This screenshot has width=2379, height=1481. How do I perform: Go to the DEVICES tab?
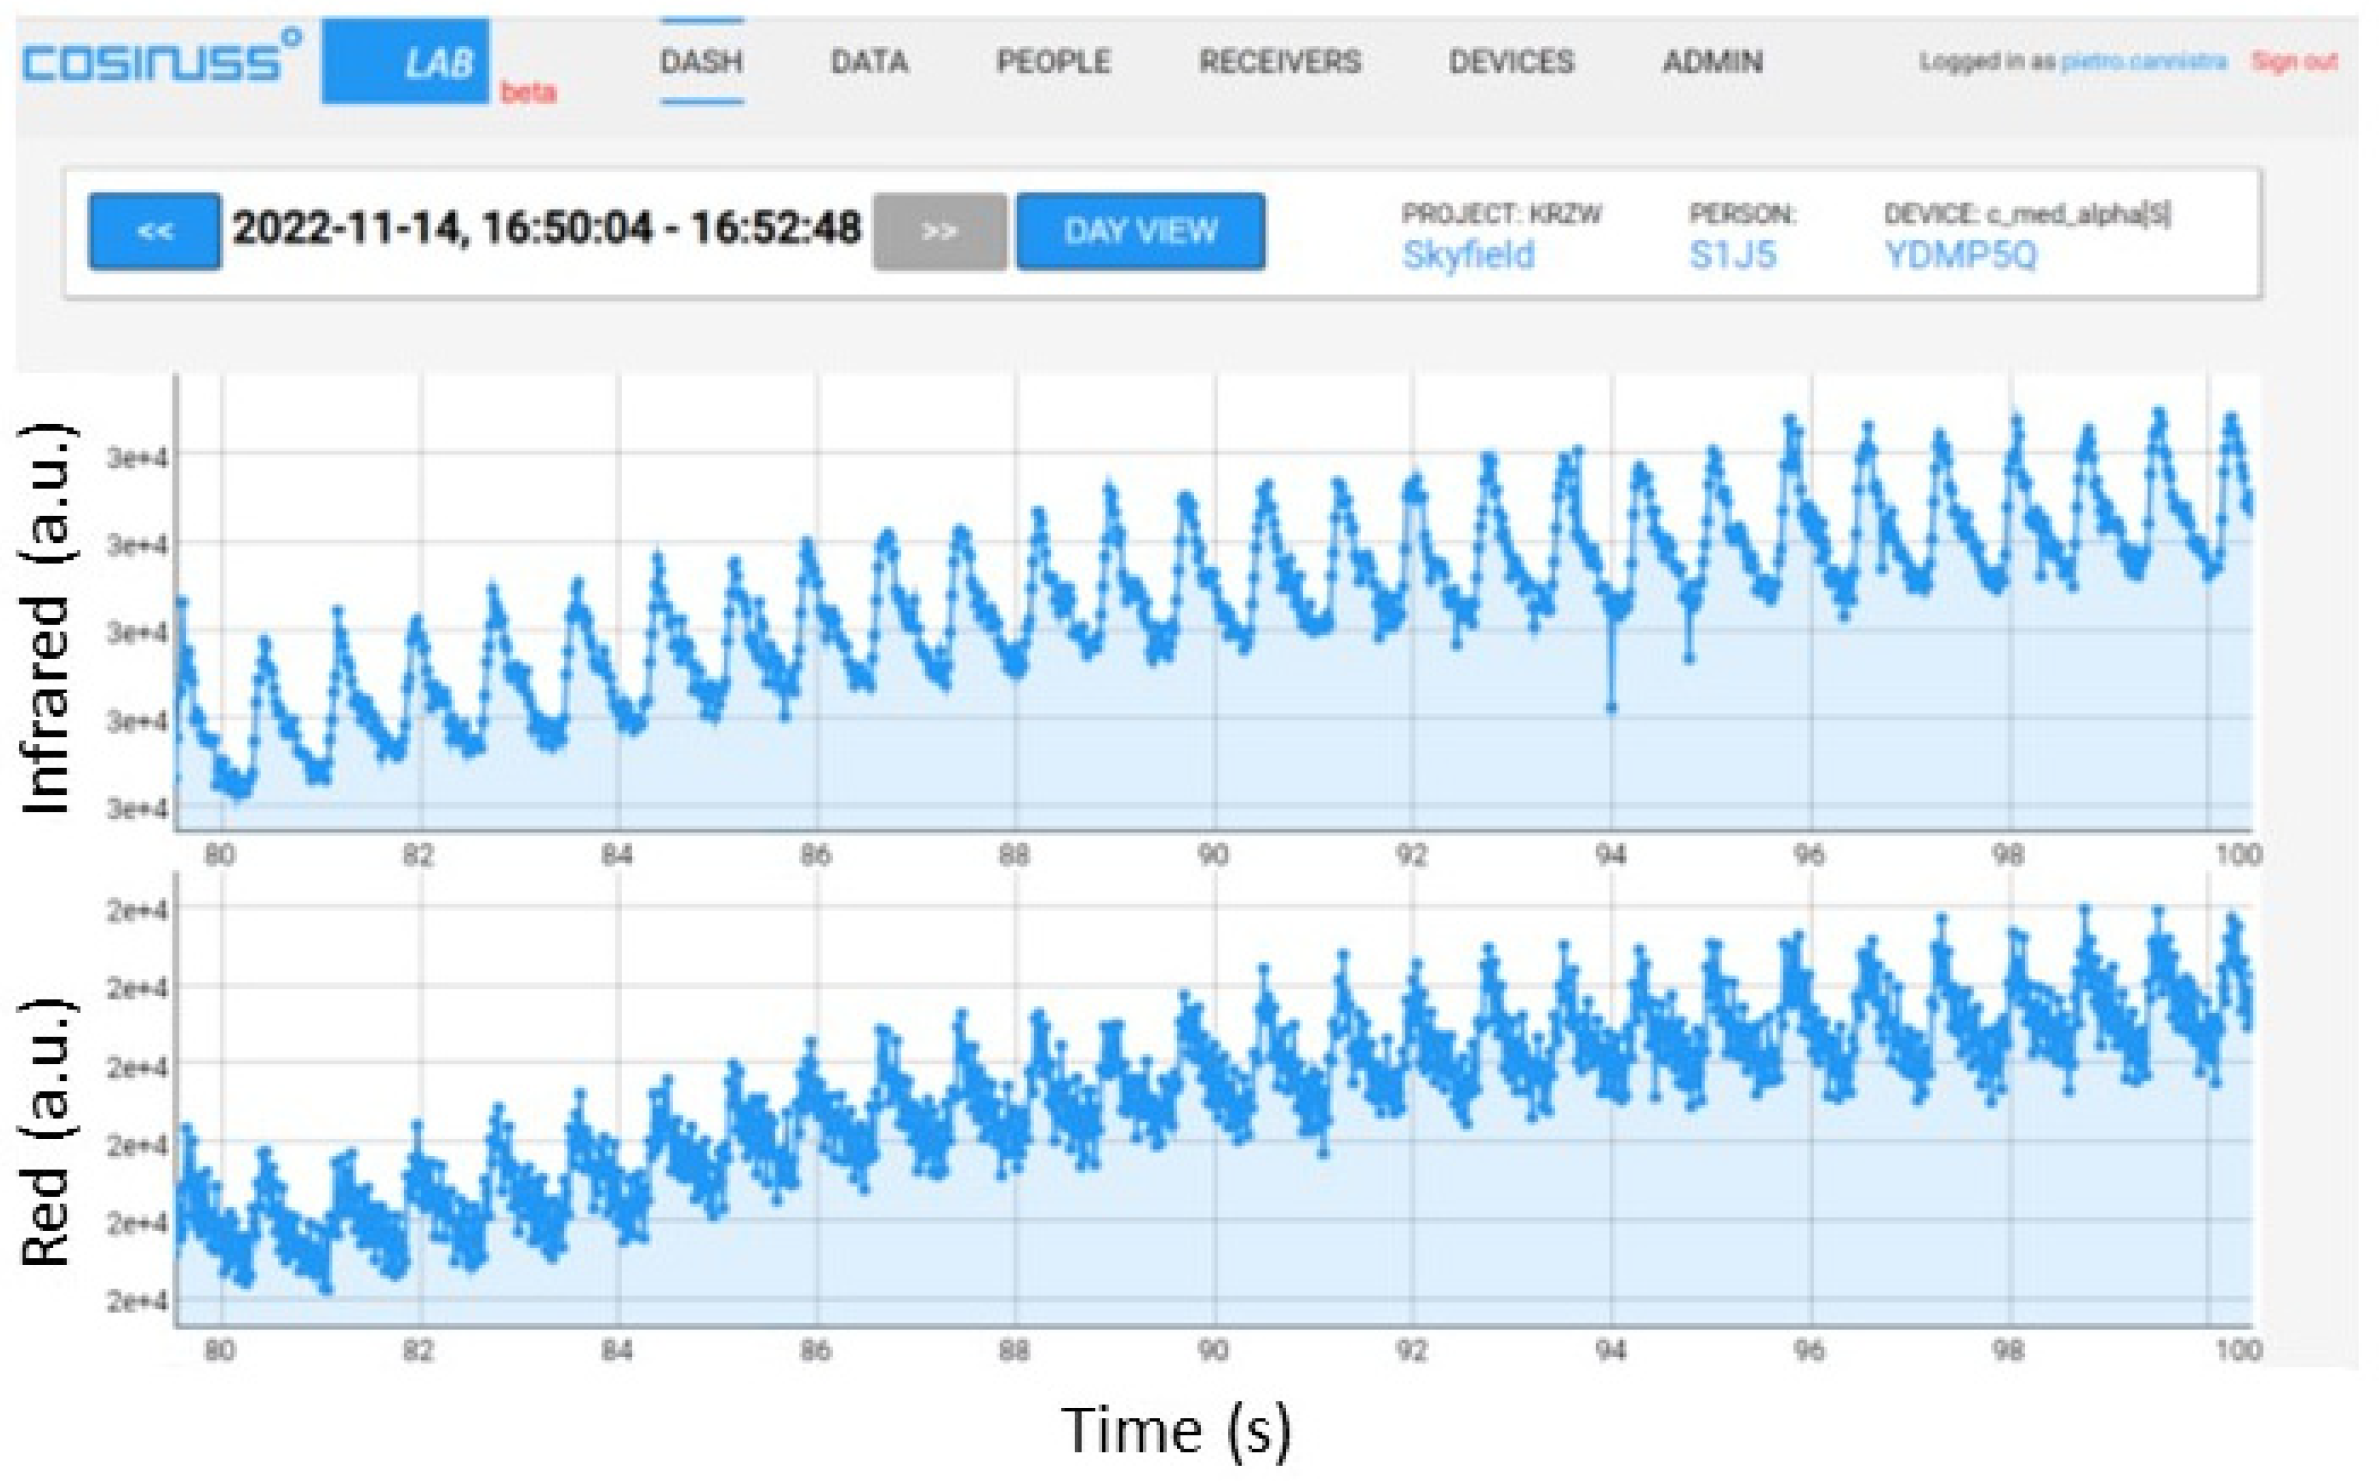point(1511,62)
